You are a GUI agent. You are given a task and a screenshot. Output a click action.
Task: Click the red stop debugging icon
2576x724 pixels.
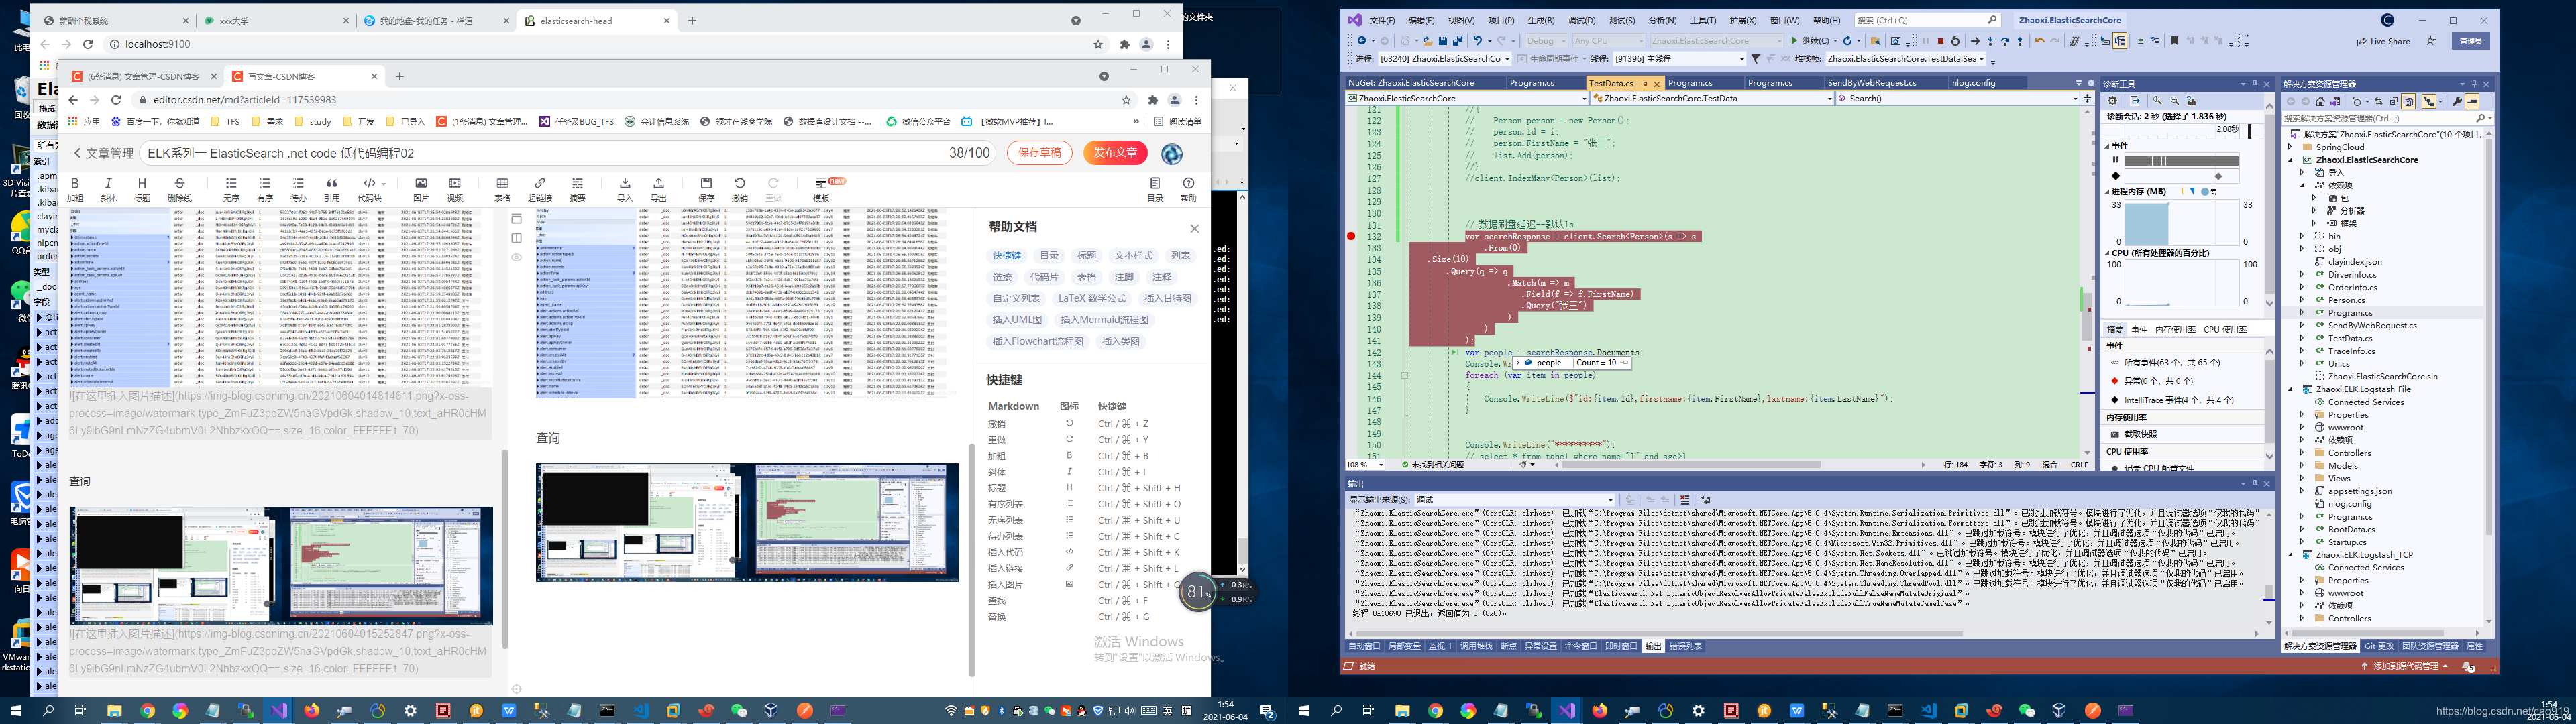[1940, 41]
